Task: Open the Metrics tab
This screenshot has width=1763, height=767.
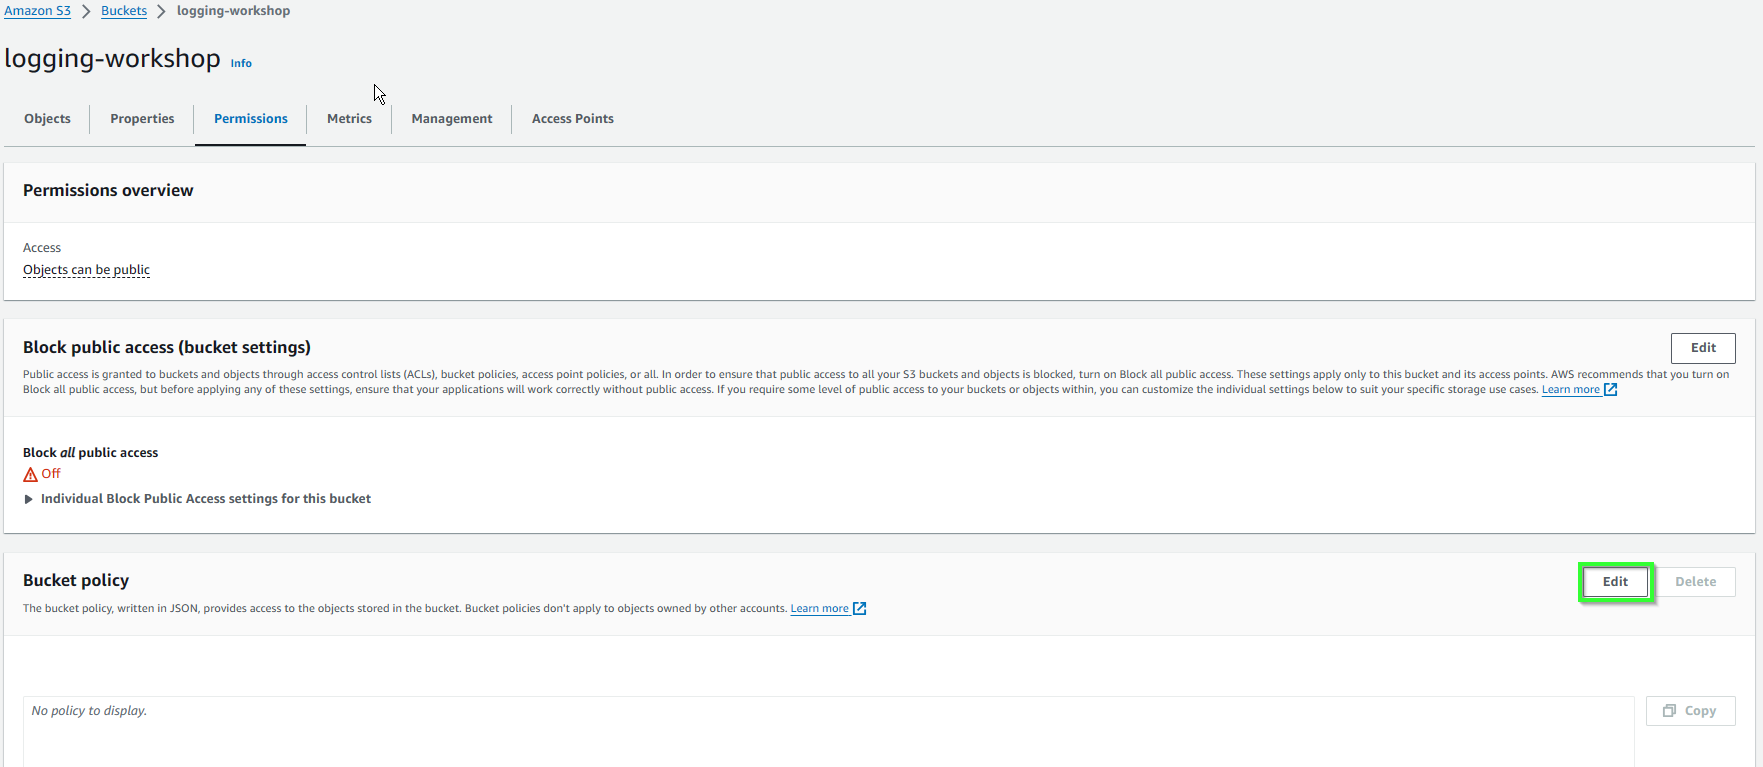Action: [349, 118]
